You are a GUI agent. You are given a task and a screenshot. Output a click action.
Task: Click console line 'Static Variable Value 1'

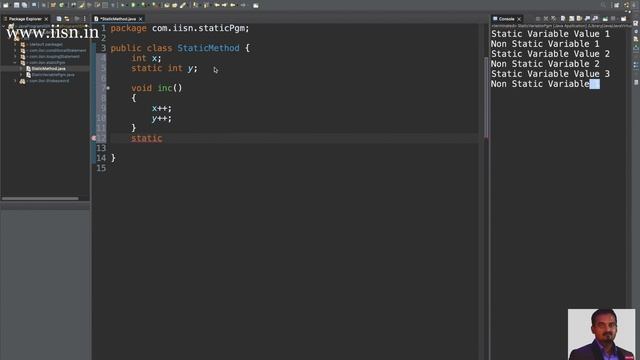click(x=550, y=34)
